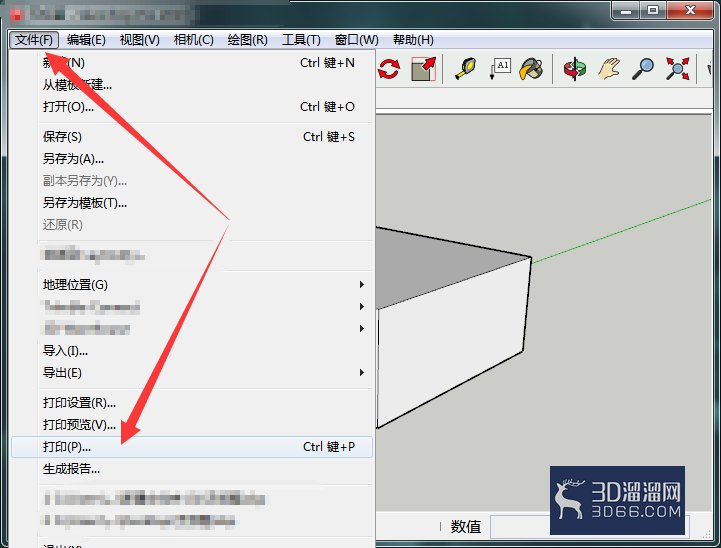The width and height of the screenshot is (721, 548).
Task: Choose 另存为(A)... menu entry
Action: 191,159
